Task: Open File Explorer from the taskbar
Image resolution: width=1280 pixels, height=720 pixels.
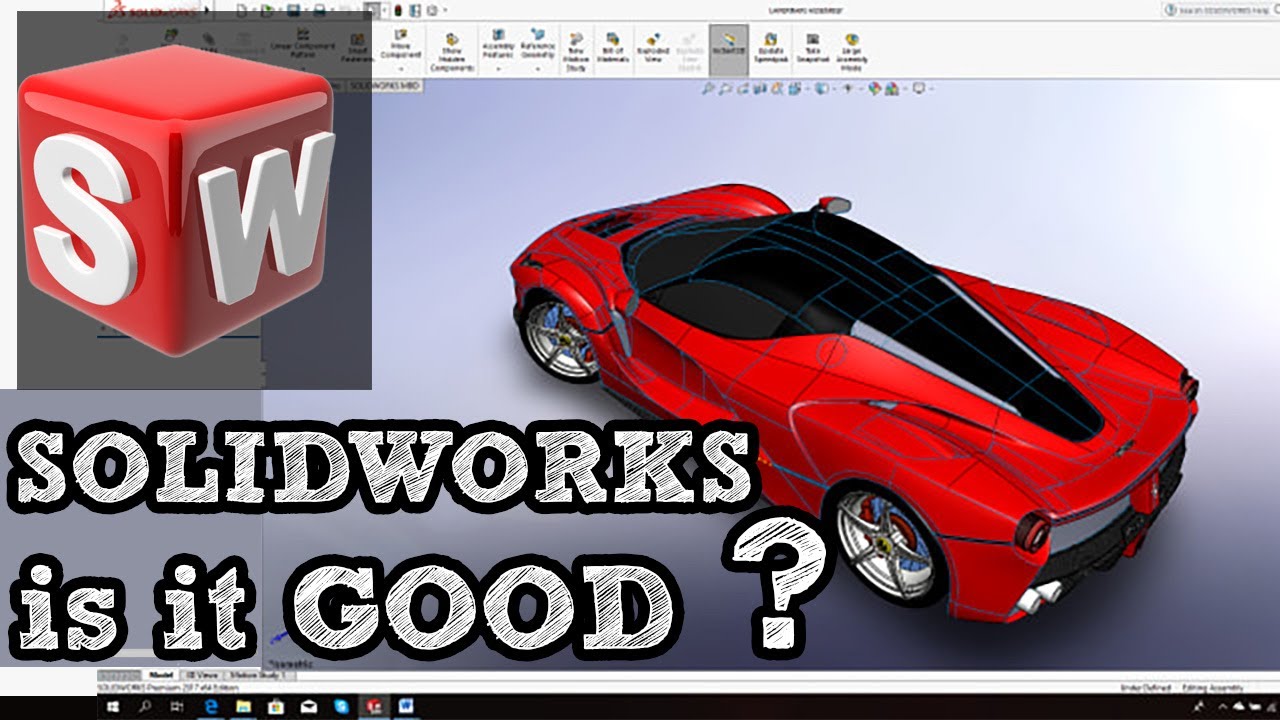Action: coord(243,707)
